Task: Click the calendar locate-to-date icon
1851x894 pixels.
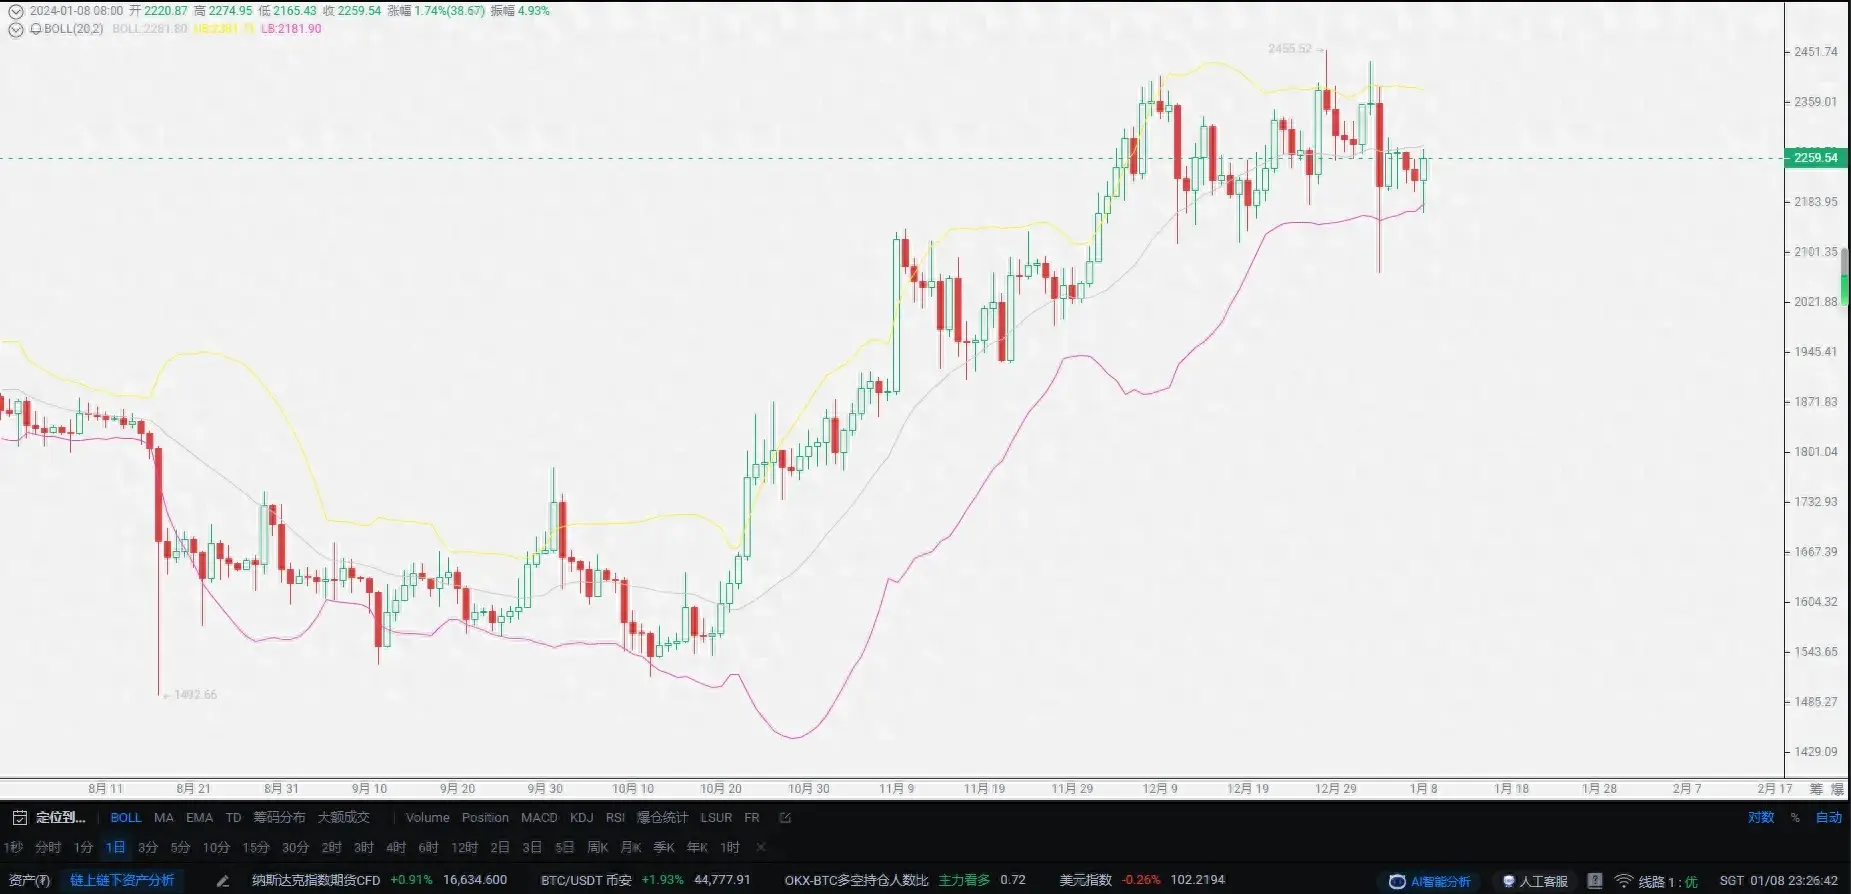Action: [18, 818]
